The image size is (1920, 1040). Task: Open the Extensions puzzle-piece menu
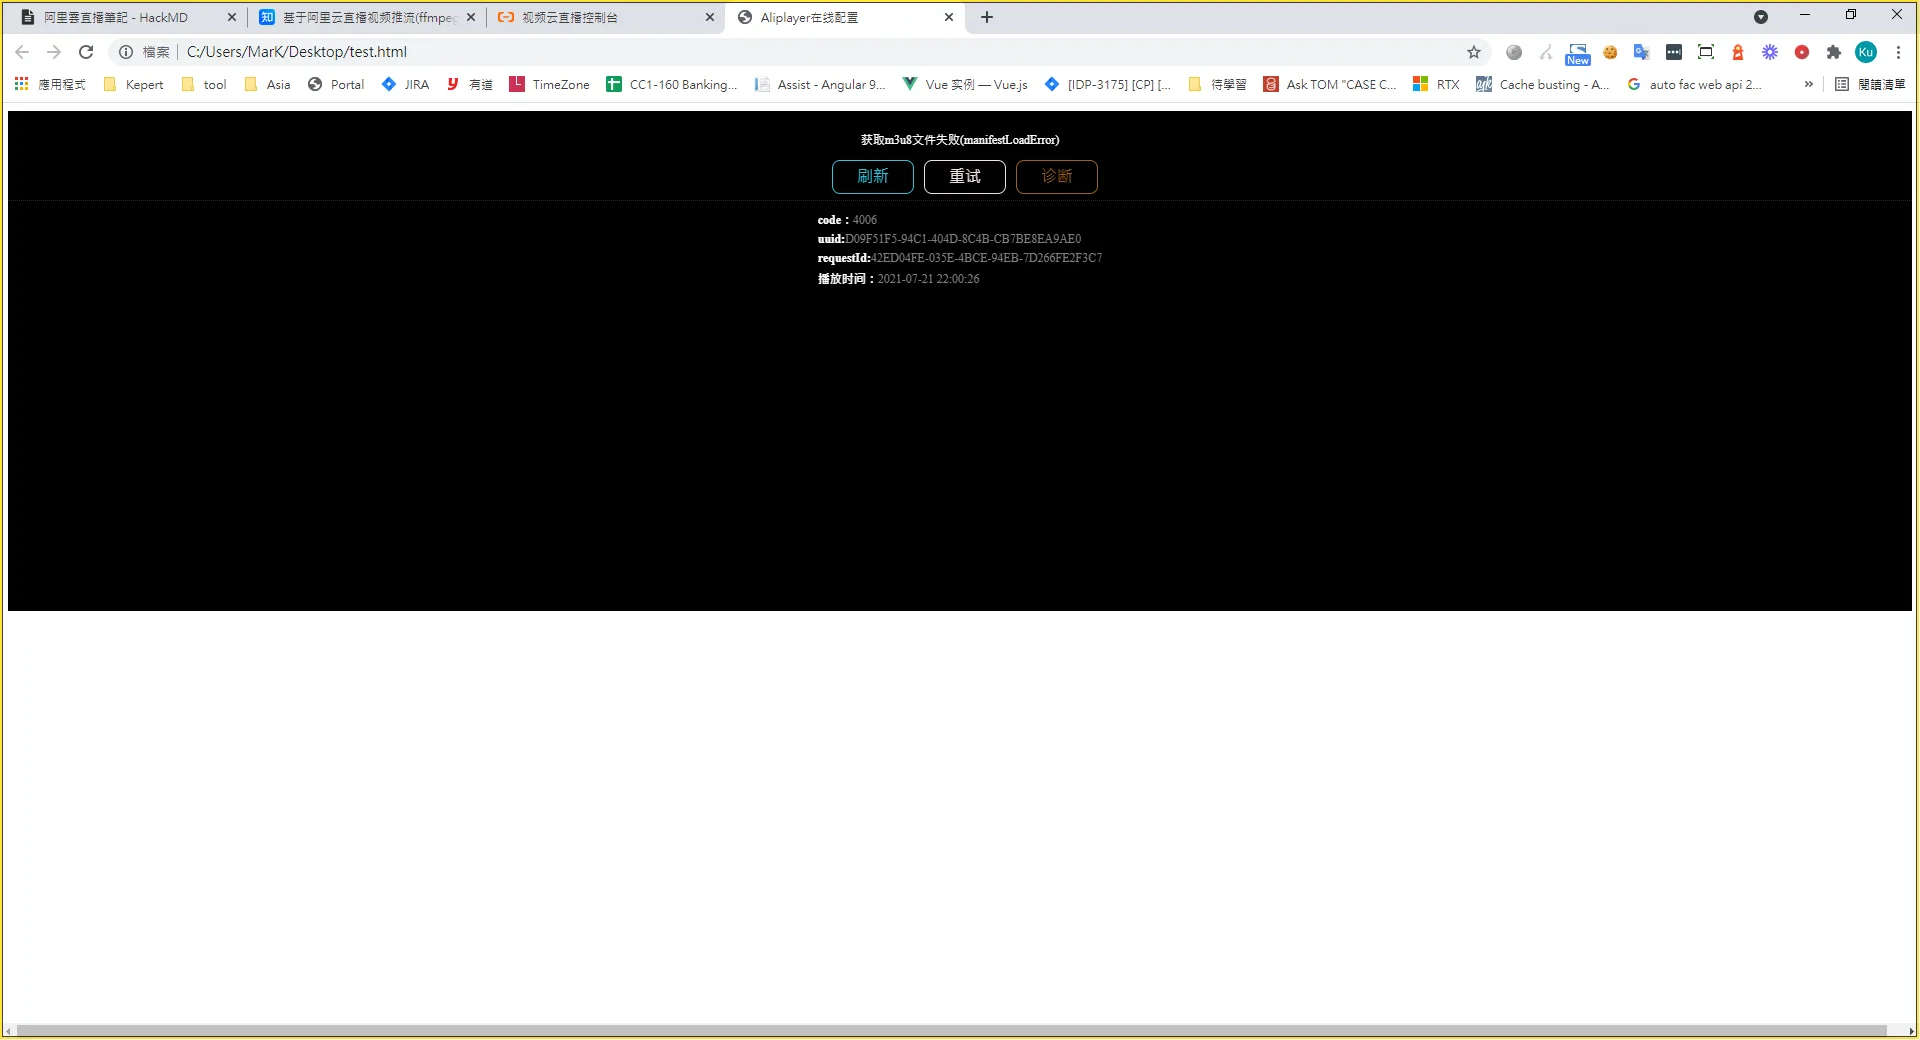click(1834, 52)
